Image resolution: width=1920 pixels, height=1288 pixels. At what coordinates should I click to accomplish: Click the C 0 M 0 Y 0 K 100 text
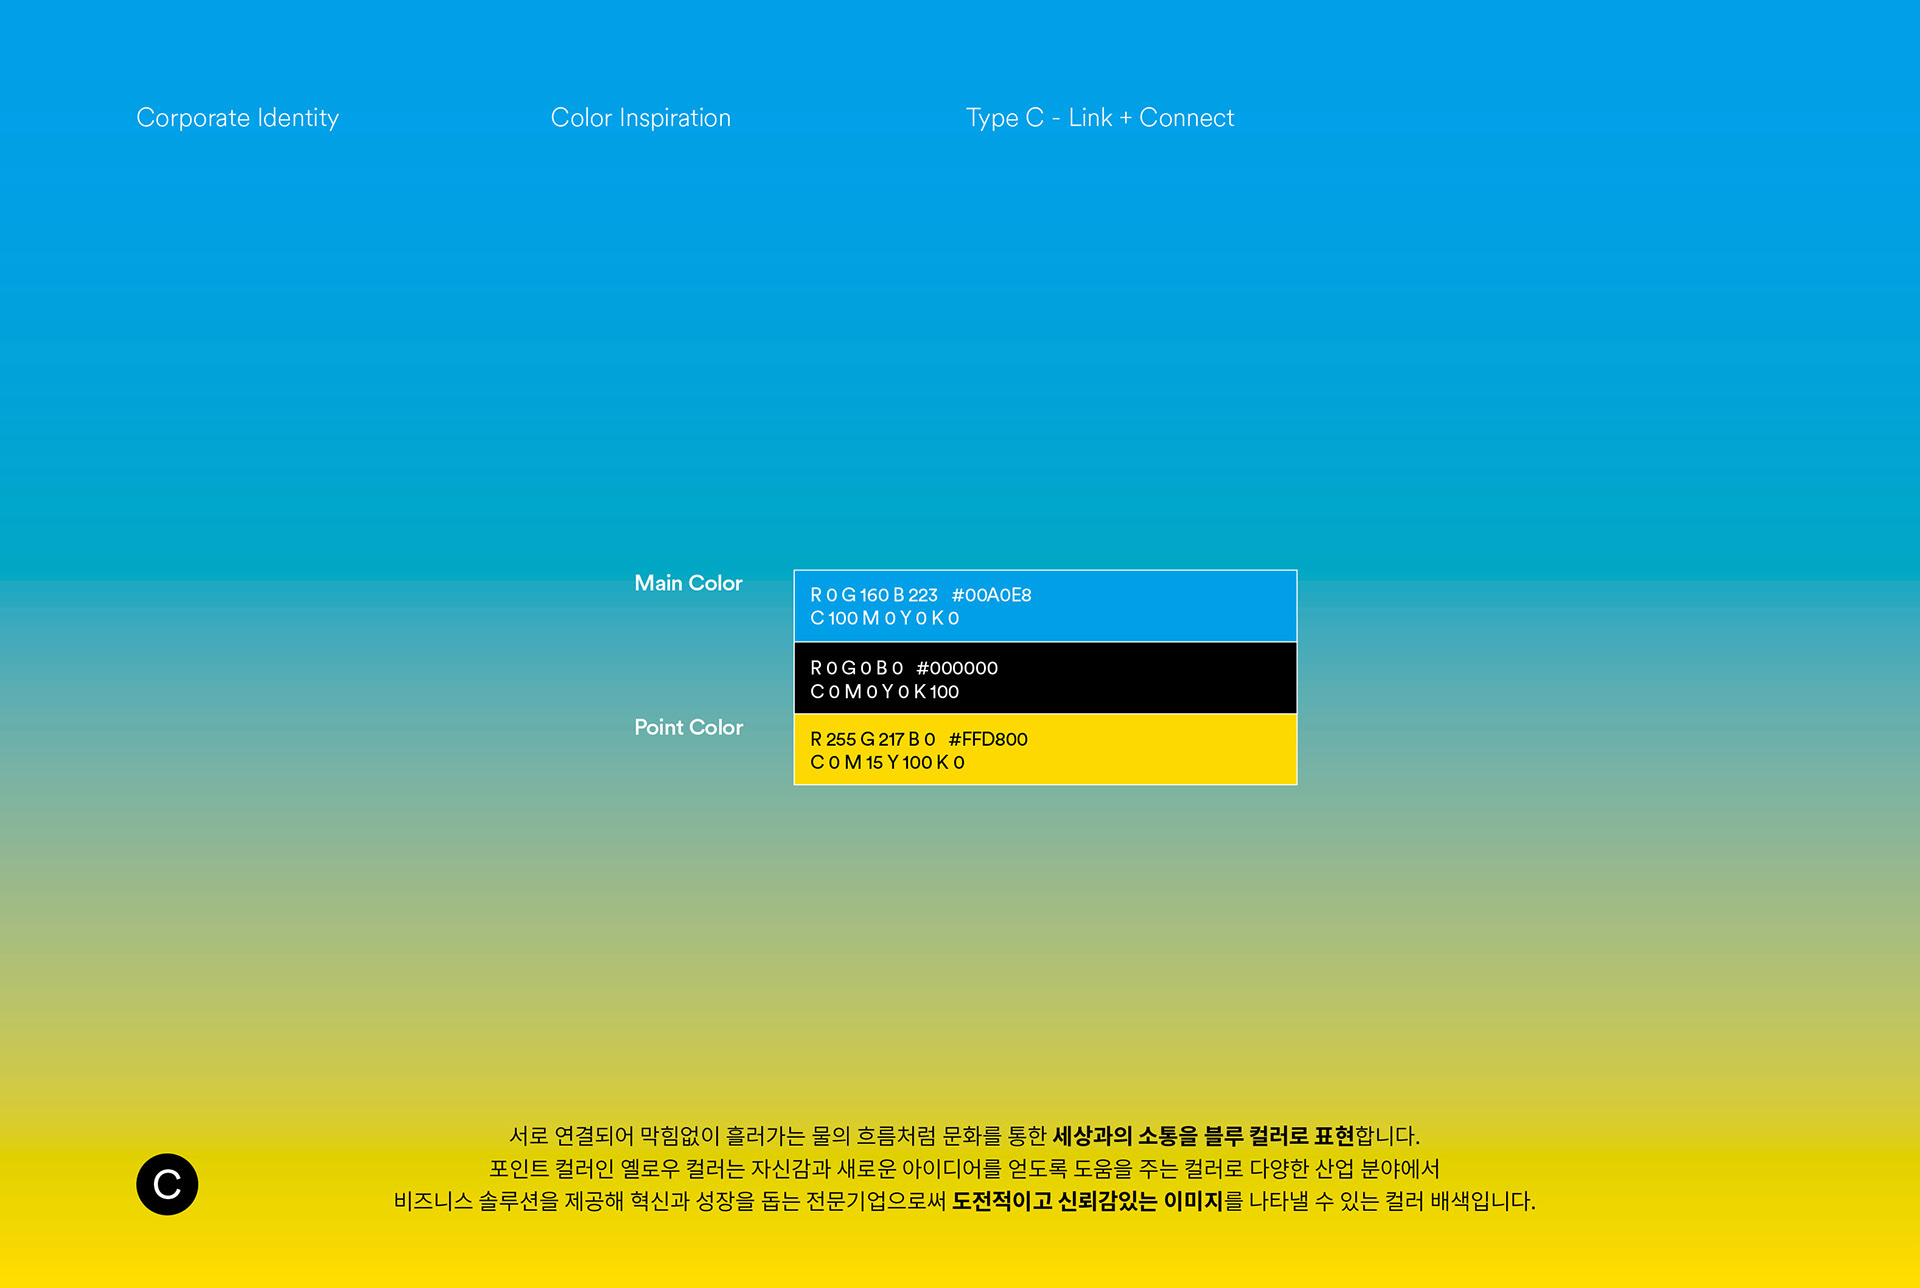(x=884, y=692)
